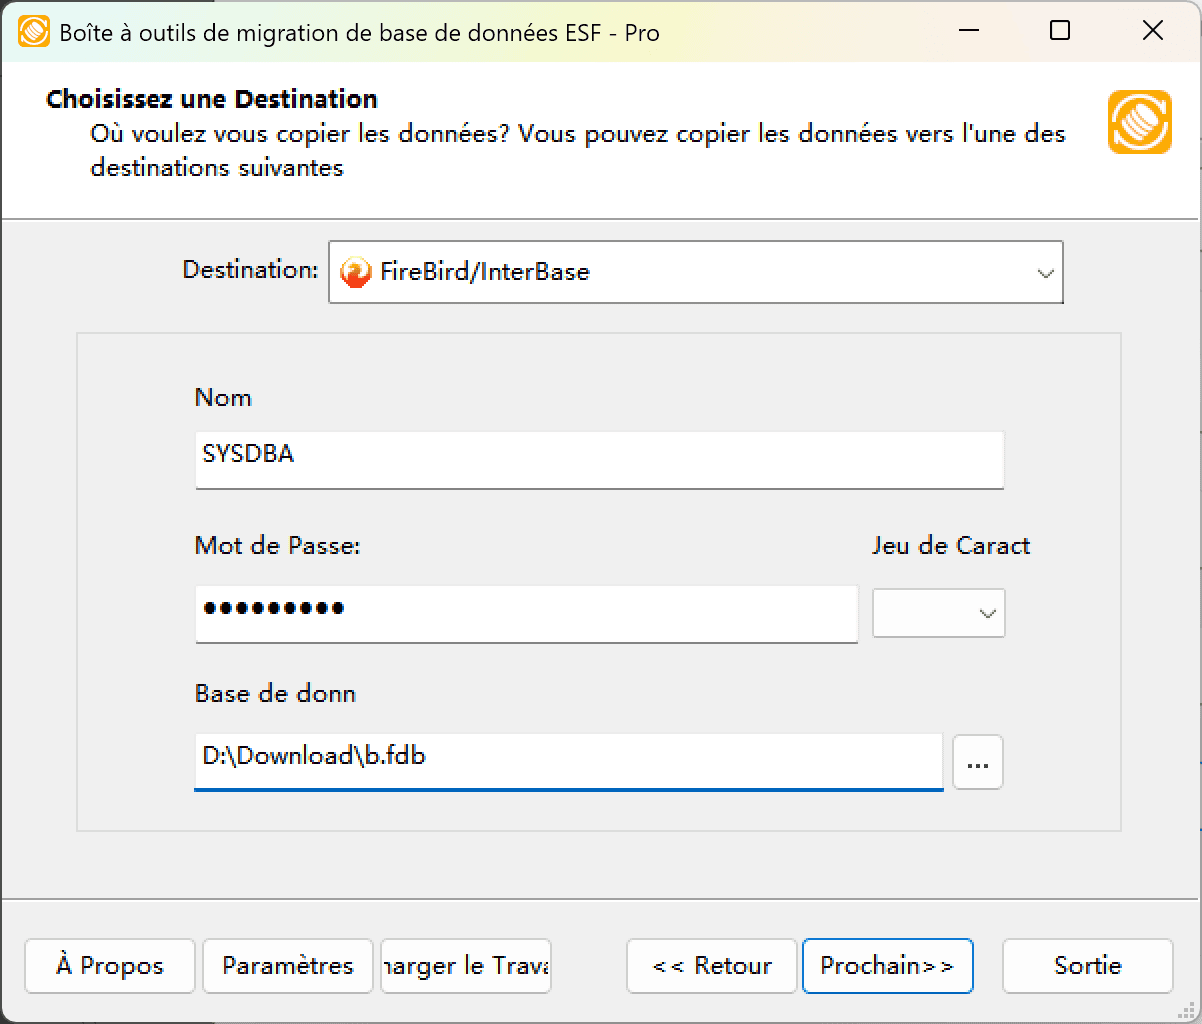
Task: Proceed with the Prochain>> button
Action: pyautogui.click(x=888, y=966)
